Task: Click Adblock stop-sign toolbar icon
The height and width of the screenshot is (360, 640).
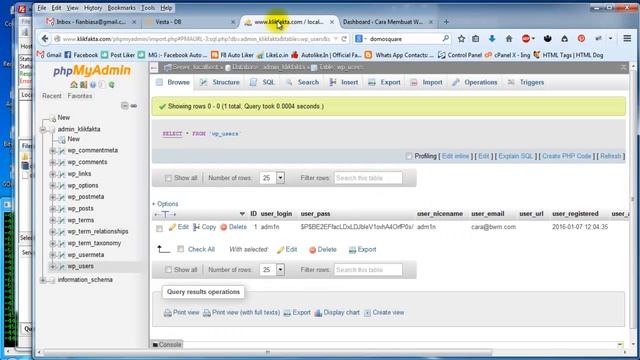Action: [x=526, y=39]
